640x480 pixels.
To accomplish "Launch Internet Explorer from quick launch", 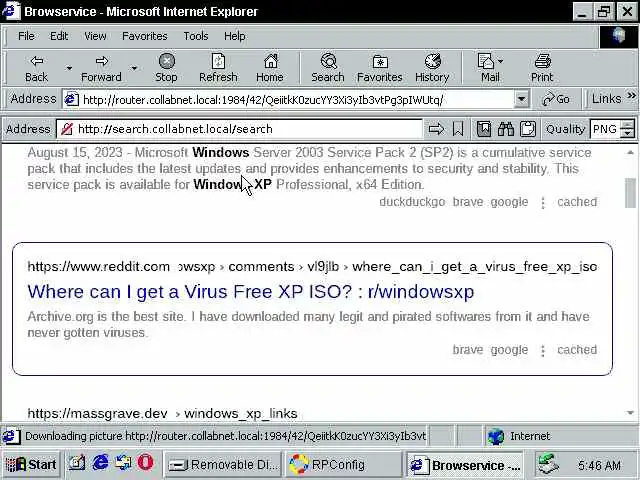I will 100,463.
